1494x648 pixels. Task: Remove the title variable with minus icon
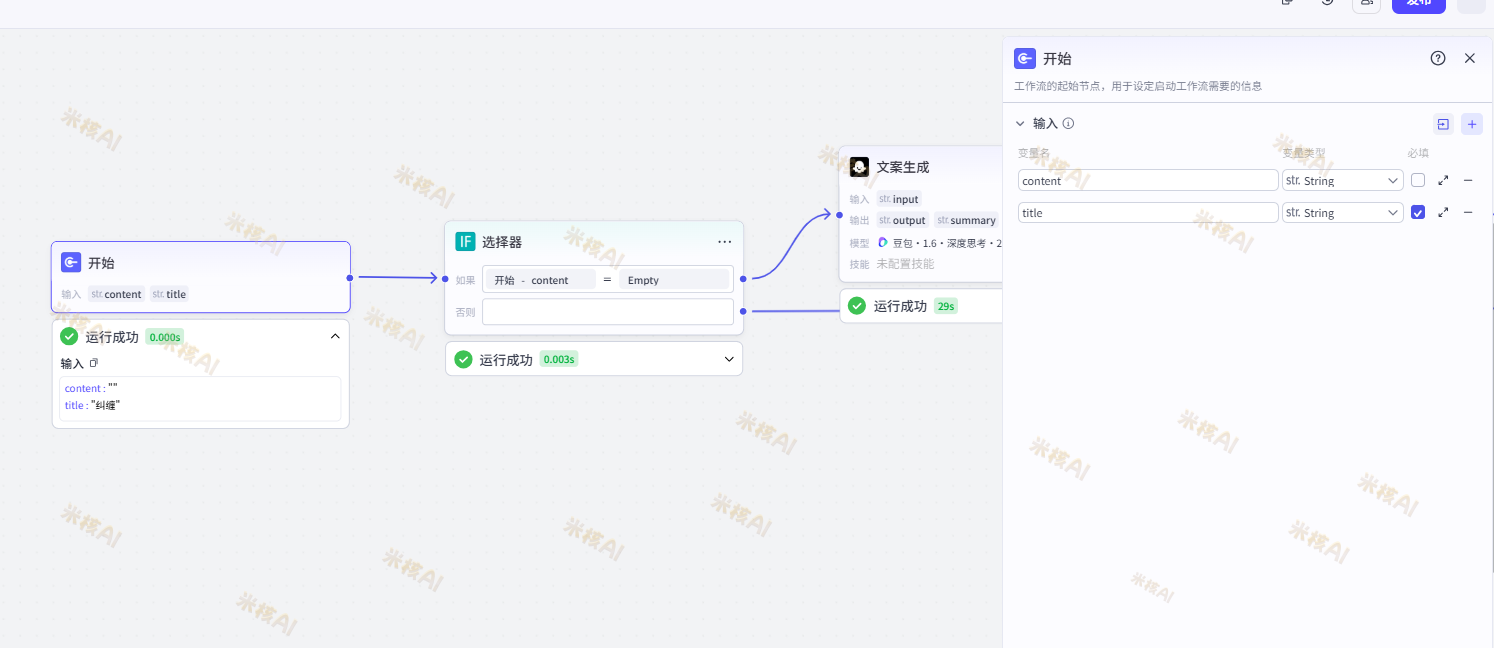[1468, 213]
